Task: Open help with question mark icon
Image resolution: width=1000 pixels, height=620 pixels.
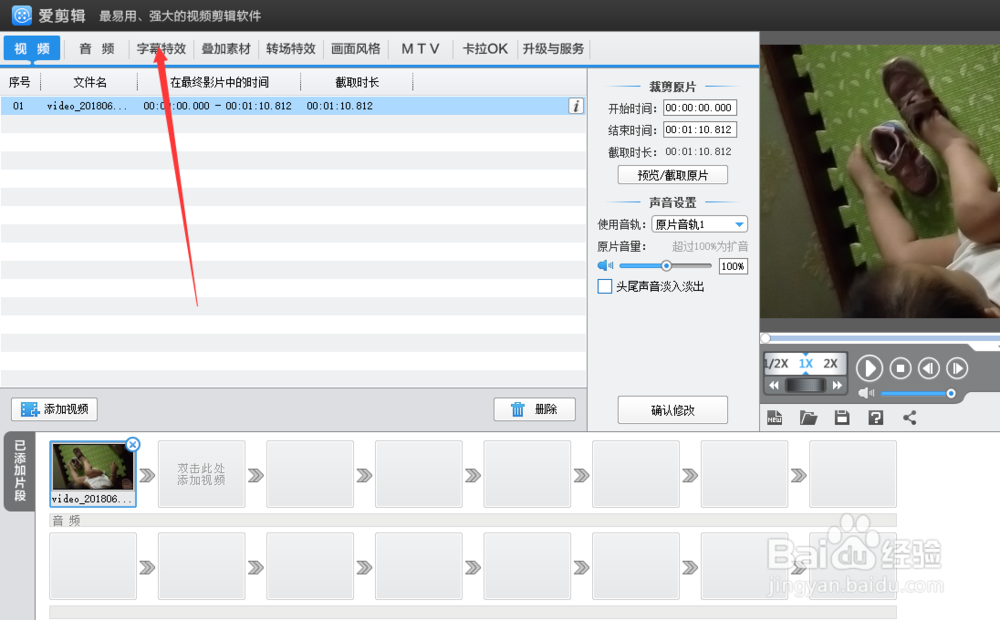Action: point(876,418)
